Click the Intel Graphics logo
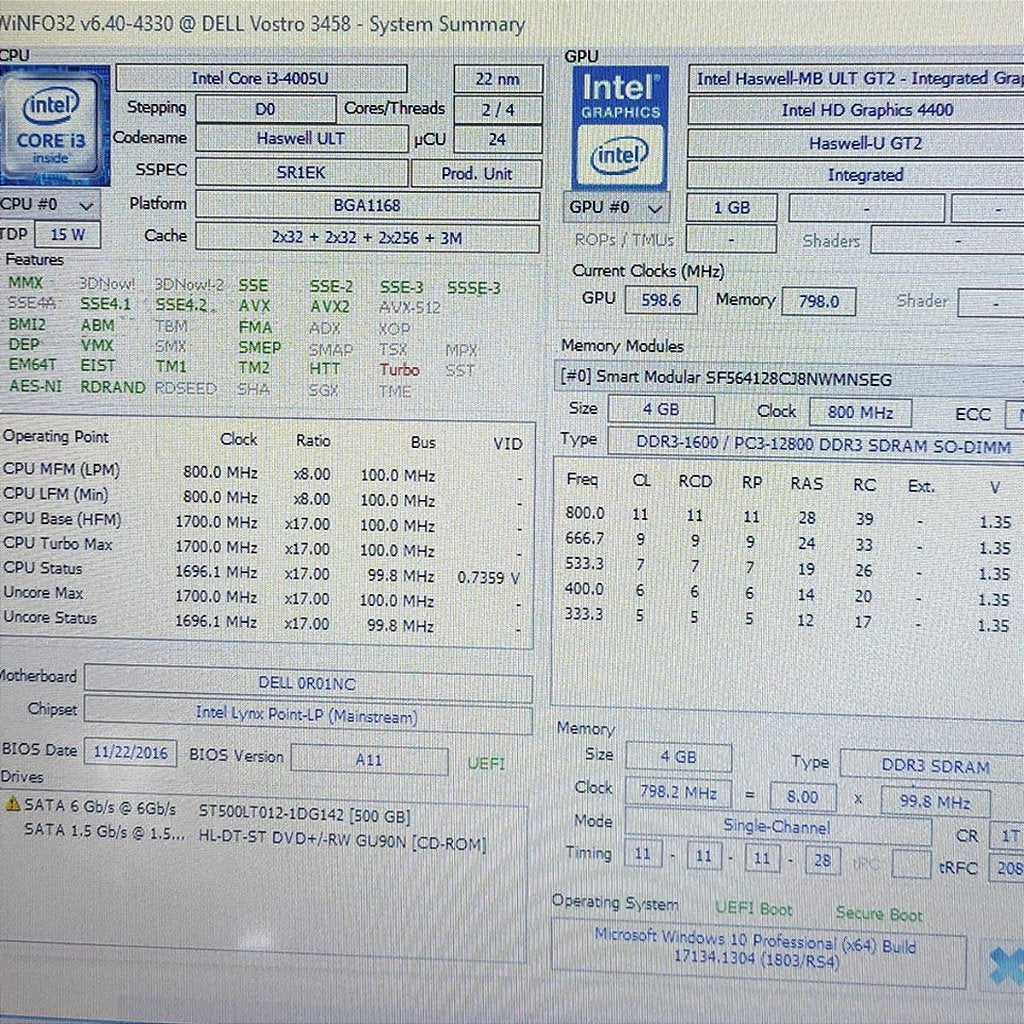This screenshot has width=1024, height=1024. click(x=619, y=129)
